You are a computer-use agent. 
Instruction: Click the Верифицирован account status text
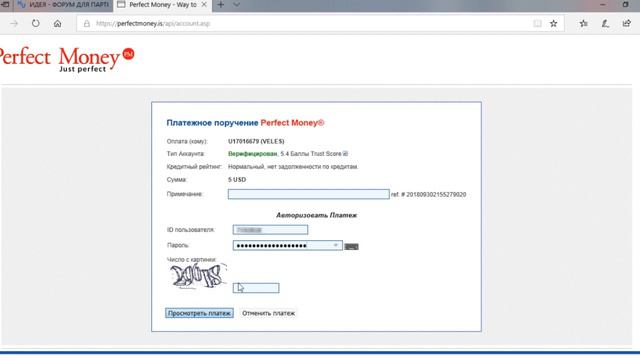(x=253, y=154)
